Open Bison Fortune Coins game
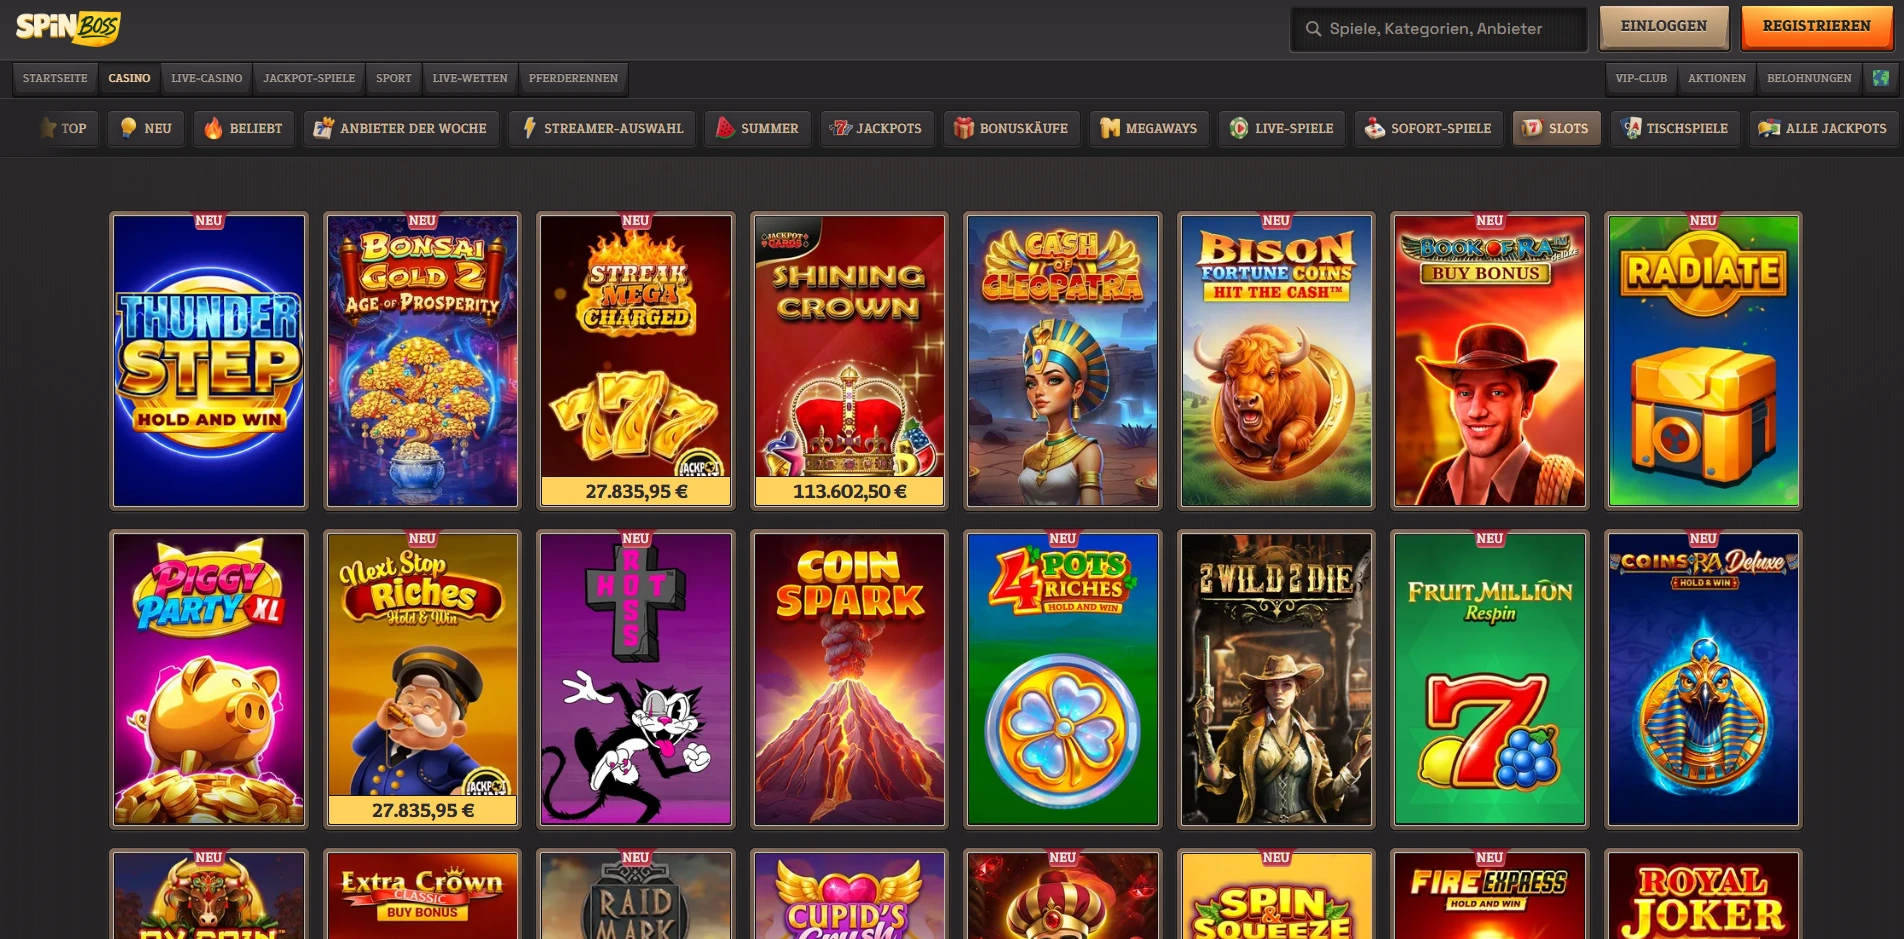 [1277, 361]
